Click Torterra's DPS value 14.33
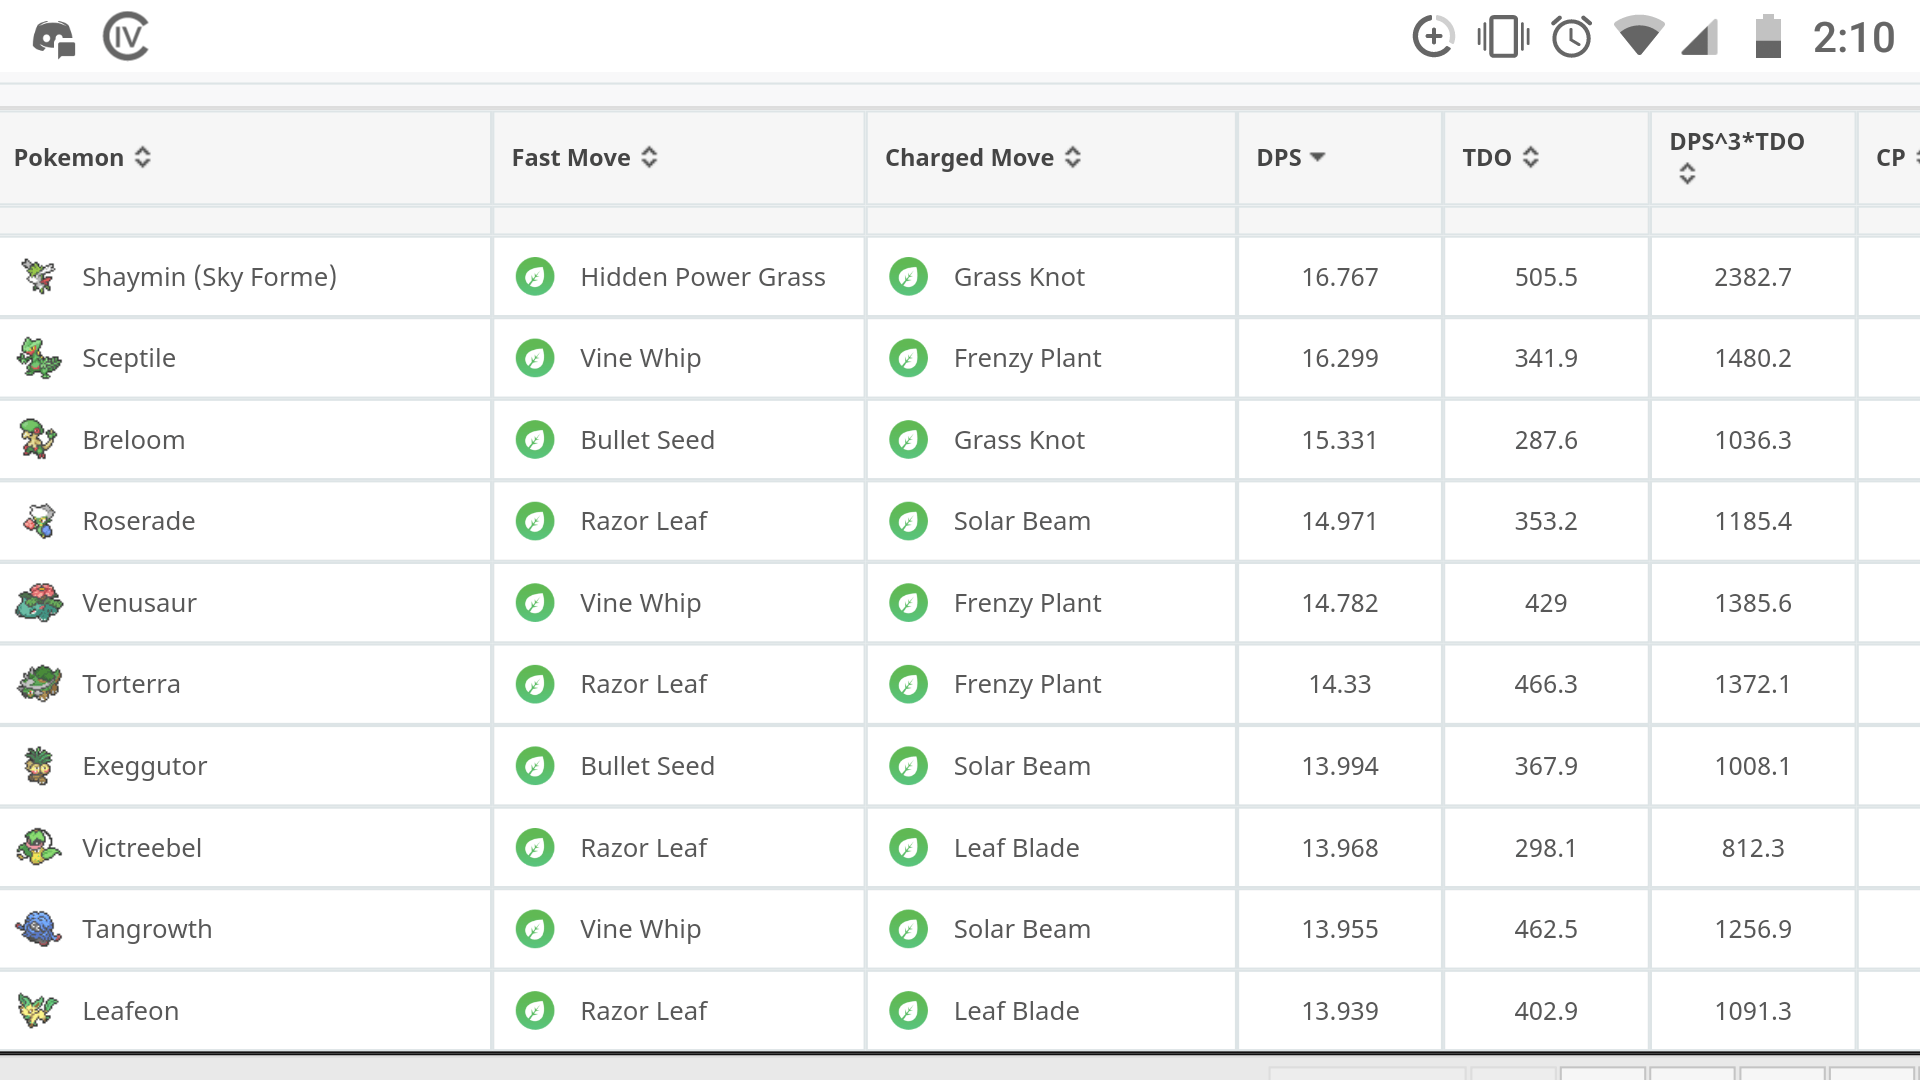The width and height of the screenshot is (1920, 1080). point(1340,684)
